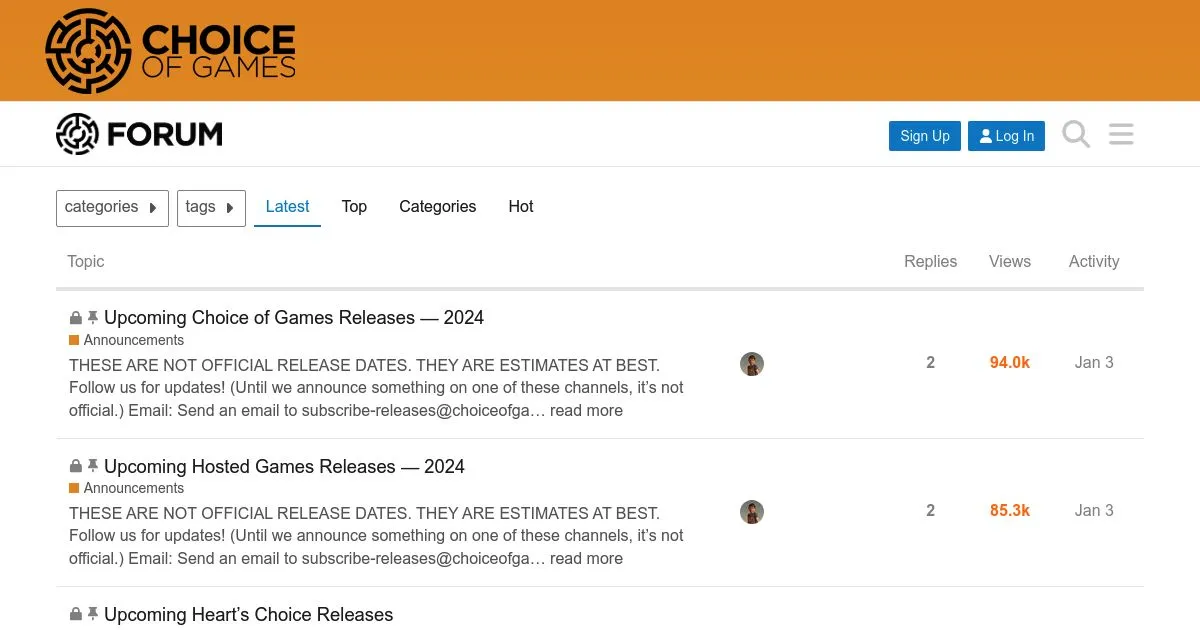This screenshot has height=630, width=1200.
Task: Open poster avatar on Choice of Games Releases row
Action: pos(752,364)
